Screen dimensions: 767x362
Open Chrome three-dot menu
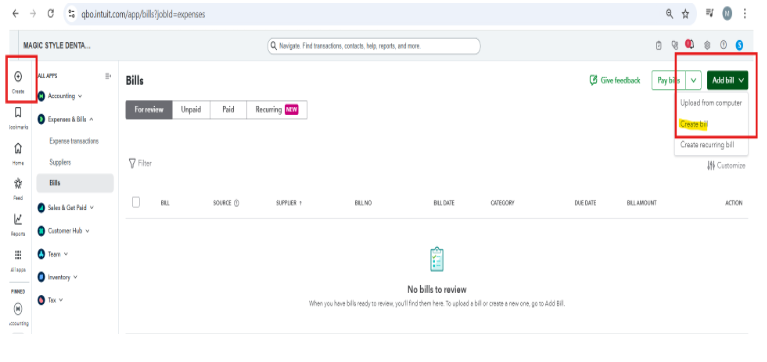pos(744,14)
